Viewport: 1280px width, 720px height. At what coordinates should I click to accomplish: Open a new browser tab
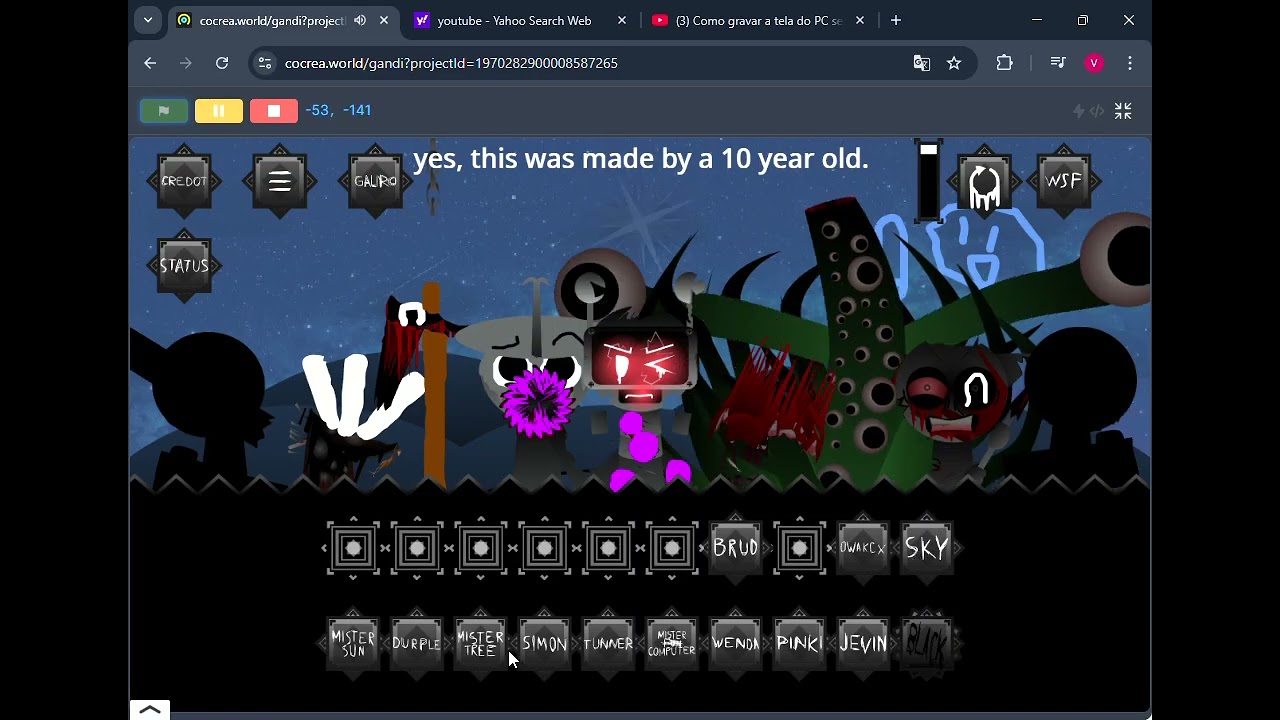tap(896, 20)
